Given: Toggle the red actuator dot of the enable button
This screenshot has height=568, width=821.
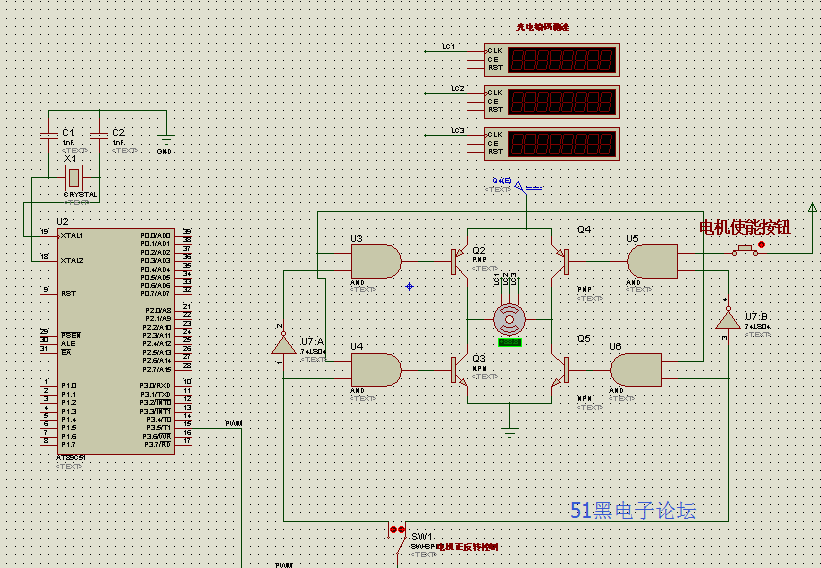Looking at the screenshot, I should [x=761, y=244].
